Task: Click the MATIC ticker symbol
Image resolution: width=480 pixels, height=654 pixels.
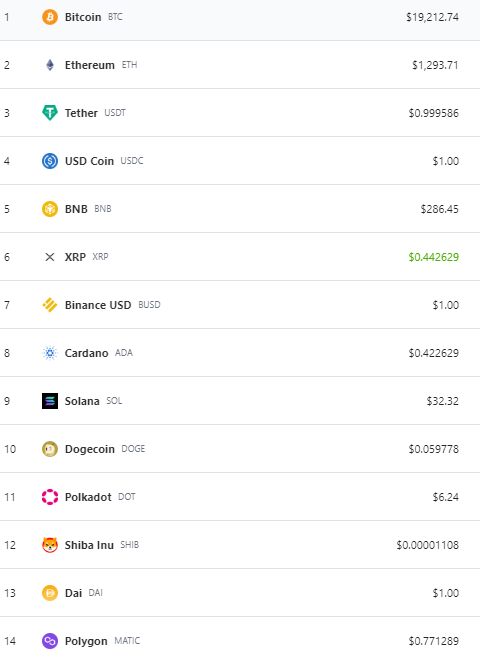Action: coord(127,641)
